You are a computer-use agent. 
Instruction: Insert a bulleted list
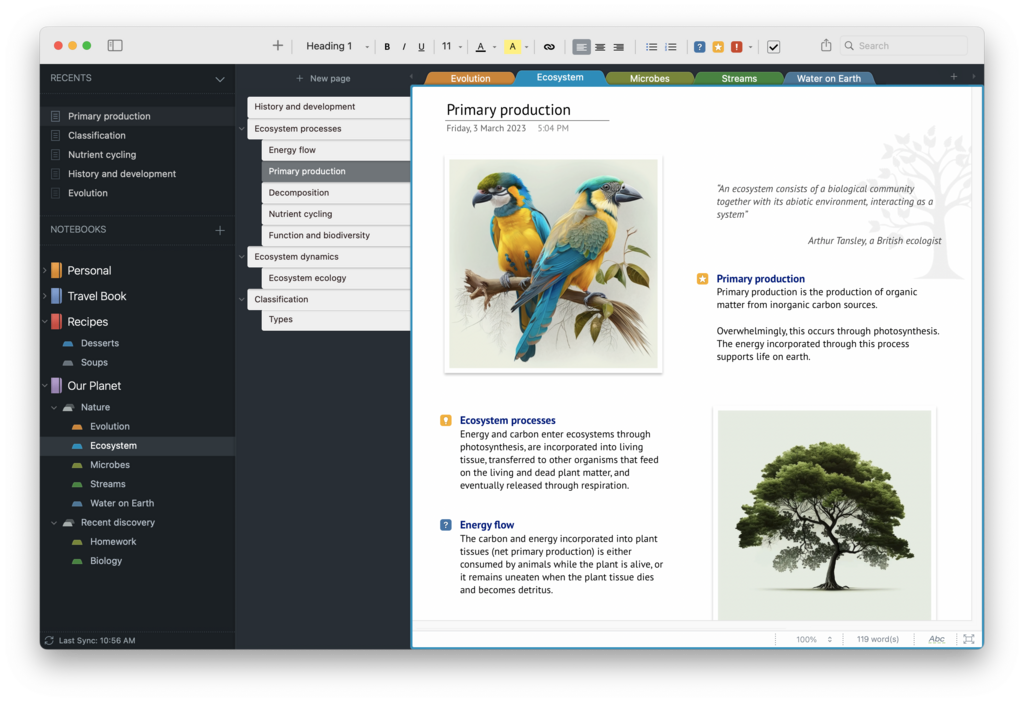coord(651,46)
